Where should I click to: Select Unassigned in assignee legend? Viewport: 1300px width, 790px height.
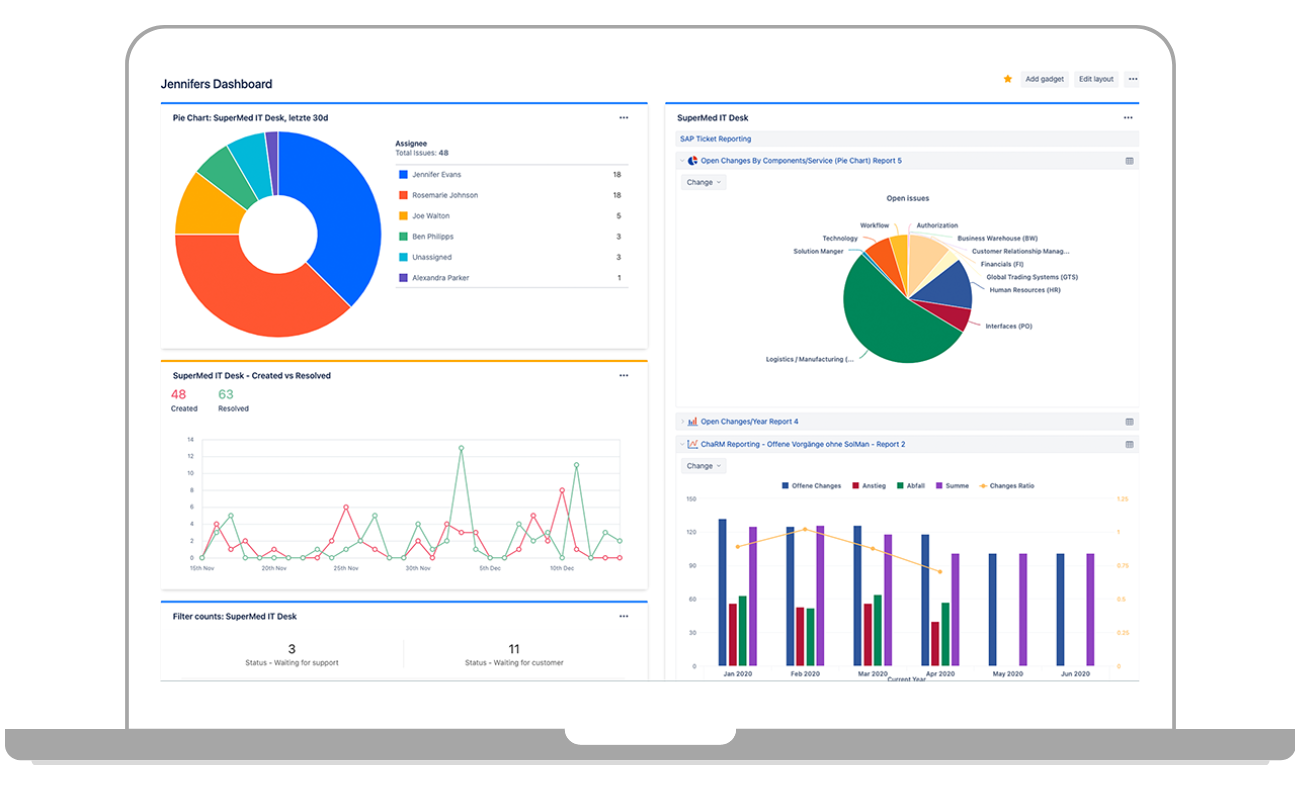click(432, 257)
